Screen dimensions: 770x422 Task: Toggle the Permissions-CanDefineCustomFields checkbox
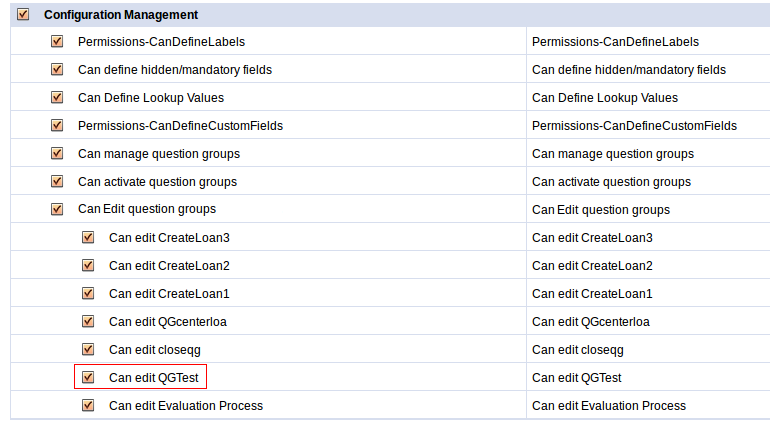(x=57, y=126)
